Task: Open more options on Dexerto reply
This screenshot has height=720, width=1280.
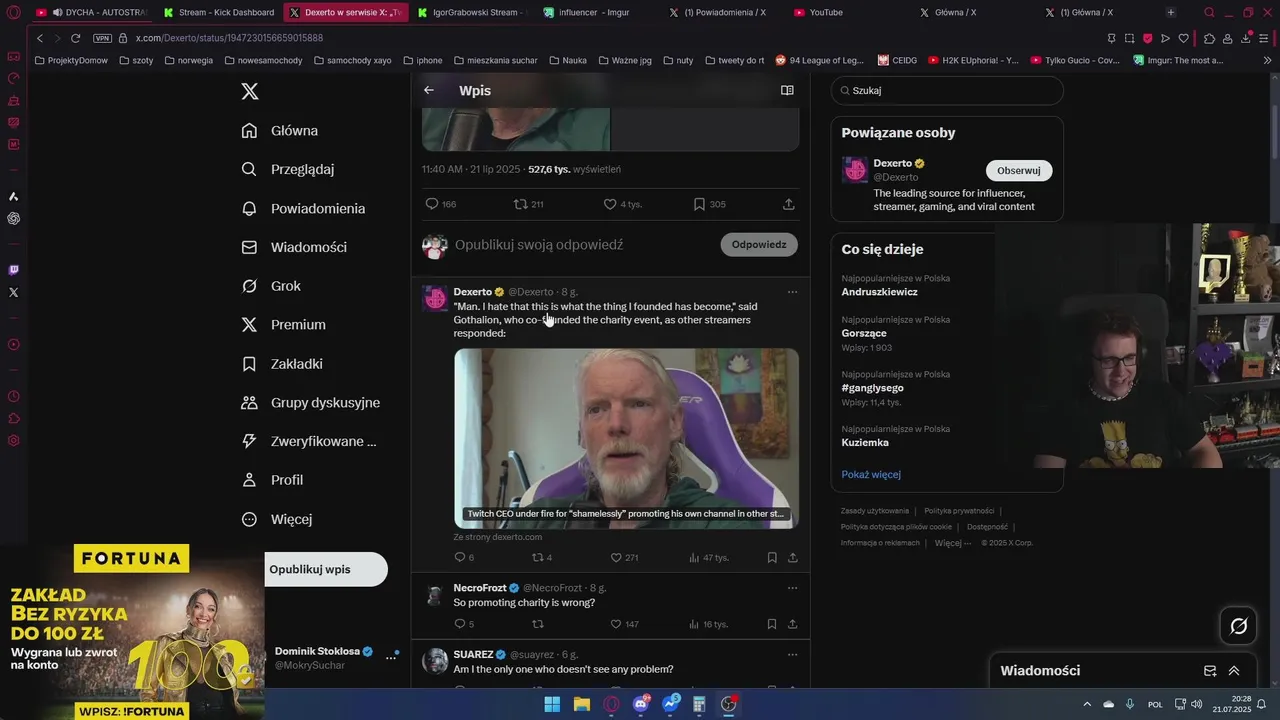Action: click(792, 292)
